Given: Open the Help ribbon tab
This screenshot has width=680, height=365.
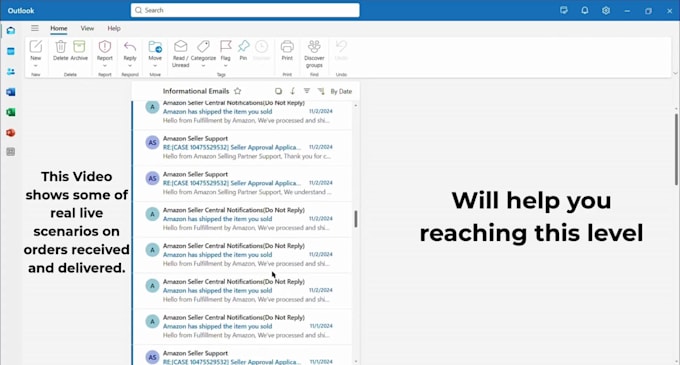Looking at the screenshot, I should click(x=114, y=28).
